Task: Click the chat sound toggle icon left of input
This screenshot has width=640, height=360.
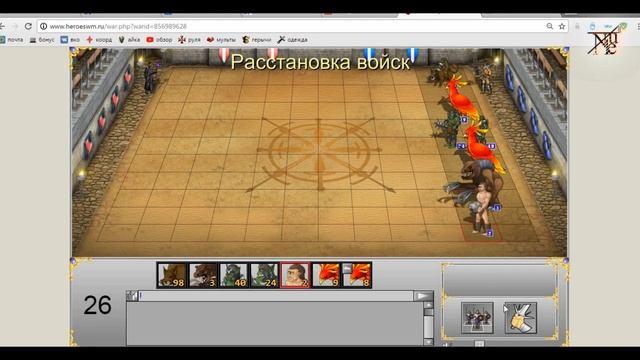Action: (132, 296)
